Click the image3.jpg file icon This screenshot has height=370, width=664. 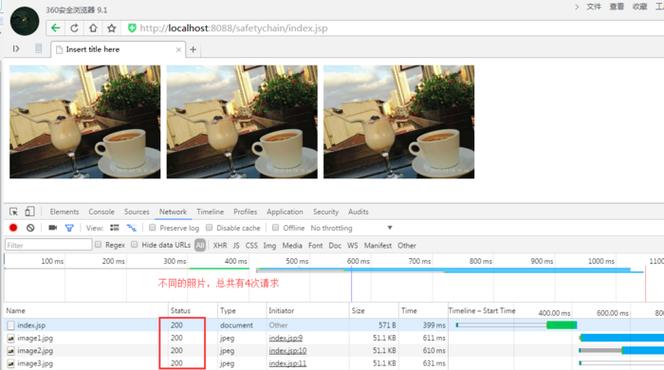(x=11, y=364)
